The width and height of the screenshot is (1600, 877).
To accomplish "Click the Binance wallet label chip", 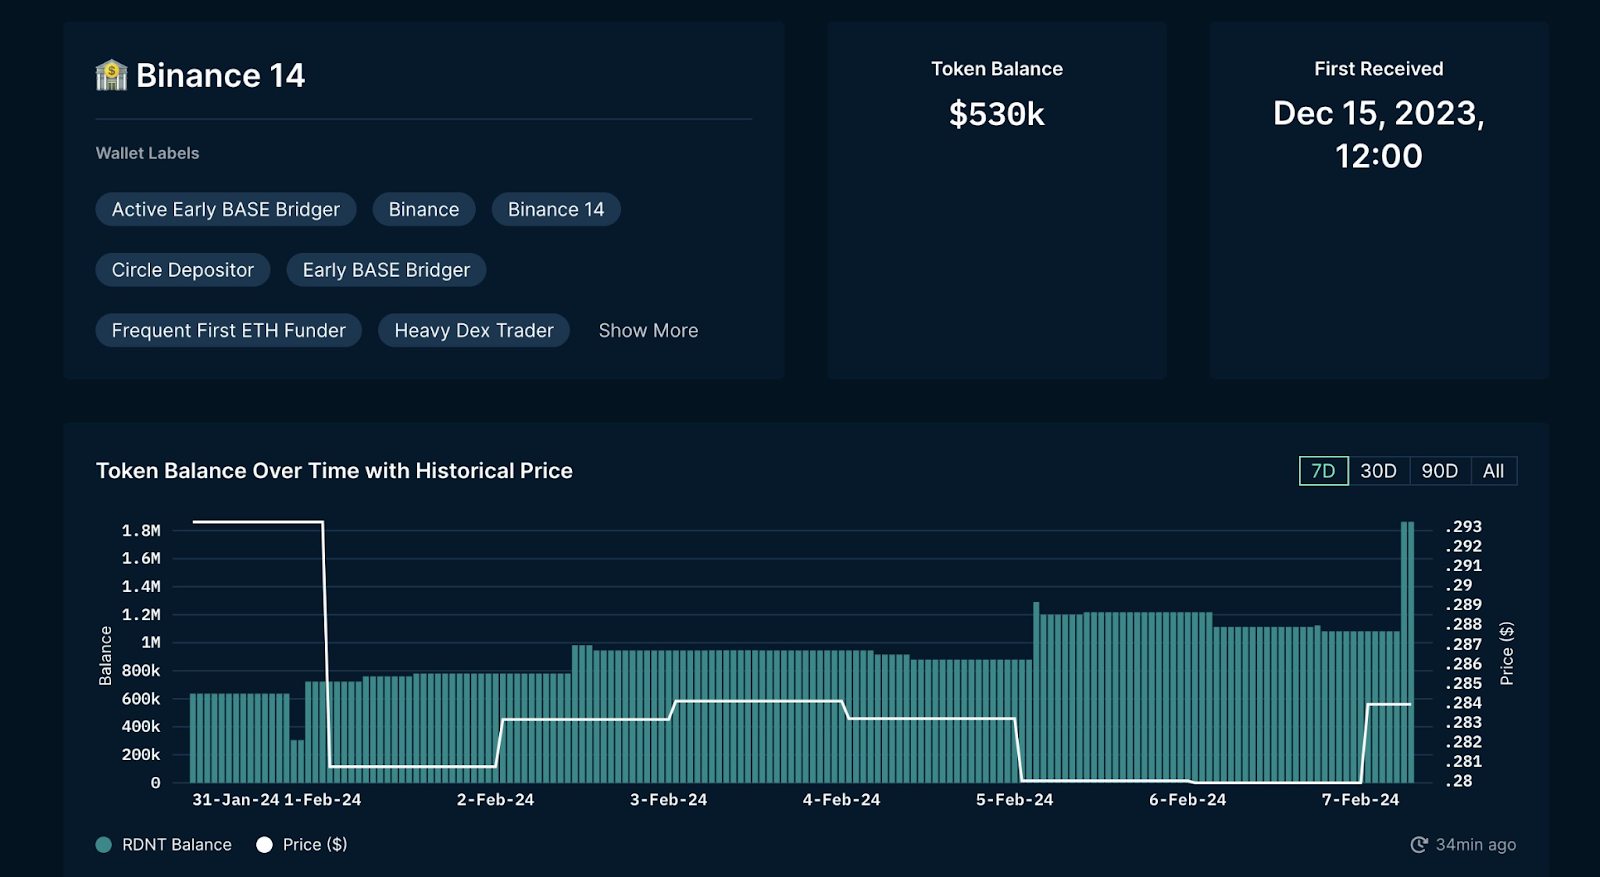I will tap(424, 209).
